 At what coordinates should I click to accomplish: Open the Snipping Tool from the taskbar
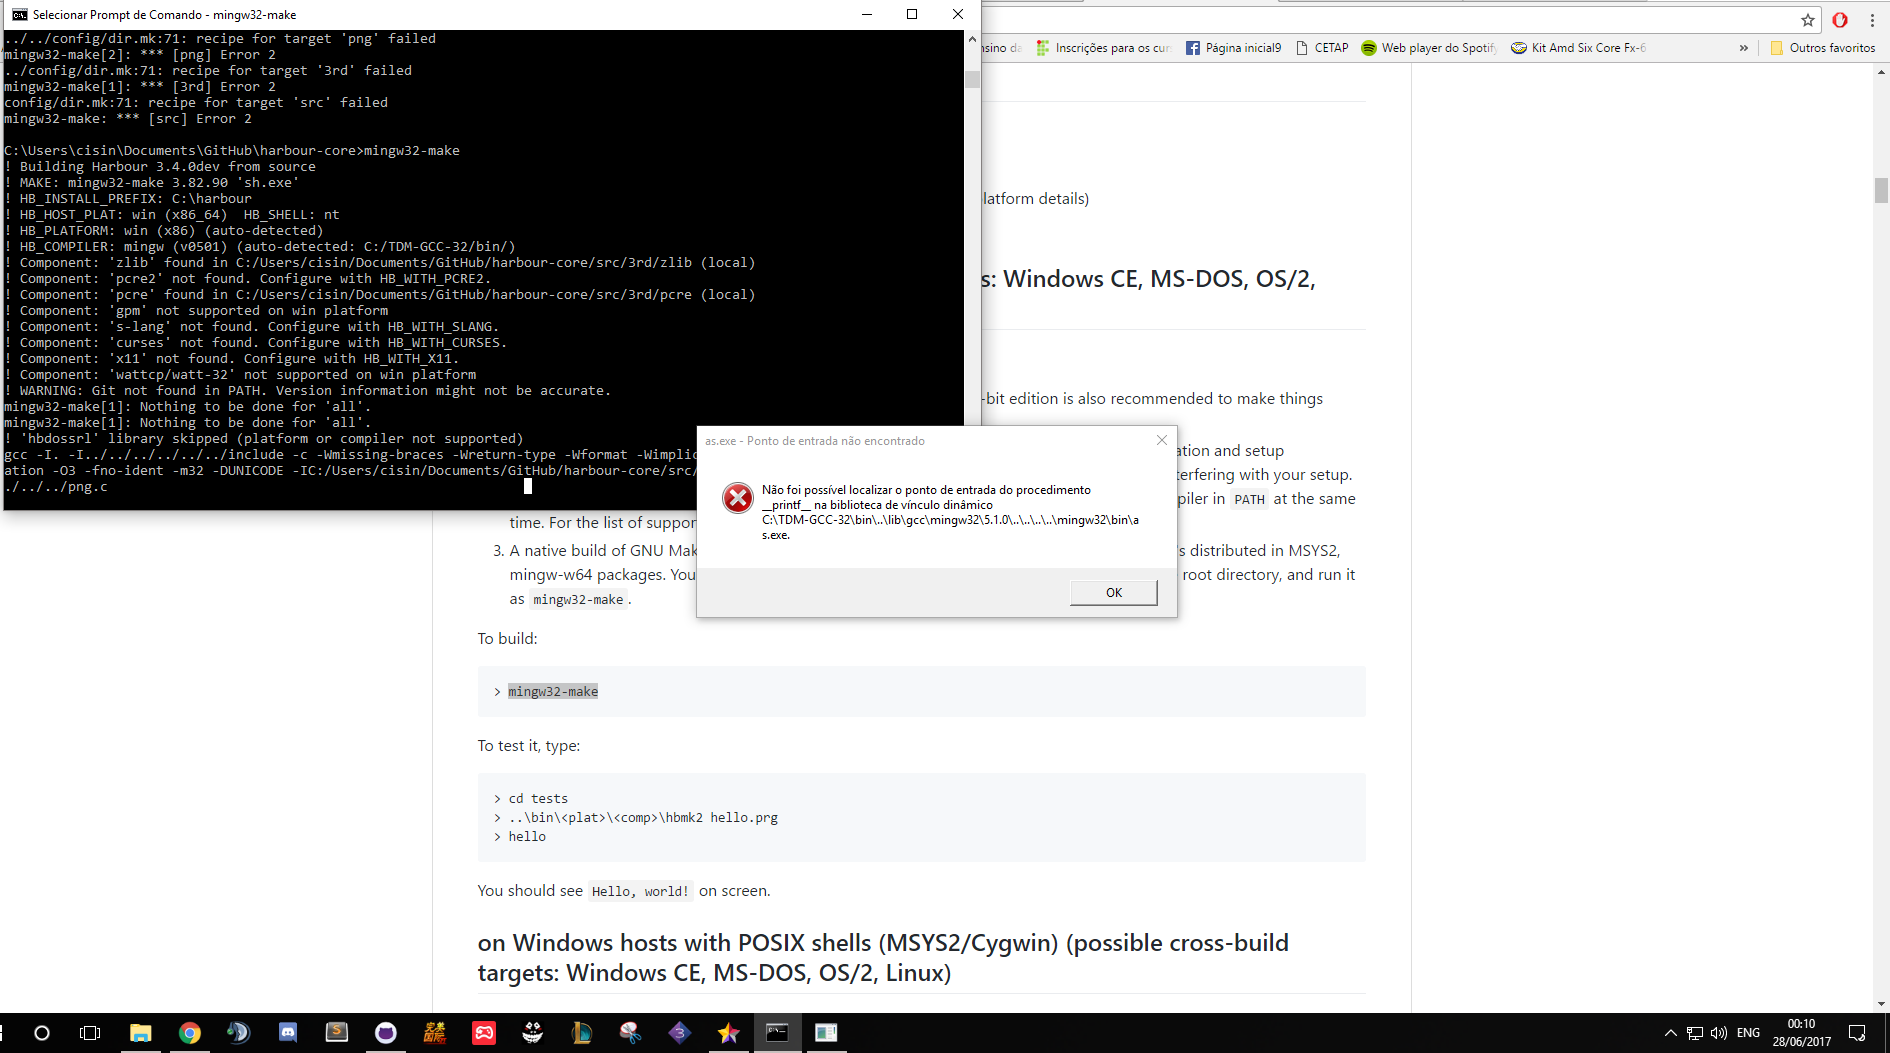point(630,1033)
